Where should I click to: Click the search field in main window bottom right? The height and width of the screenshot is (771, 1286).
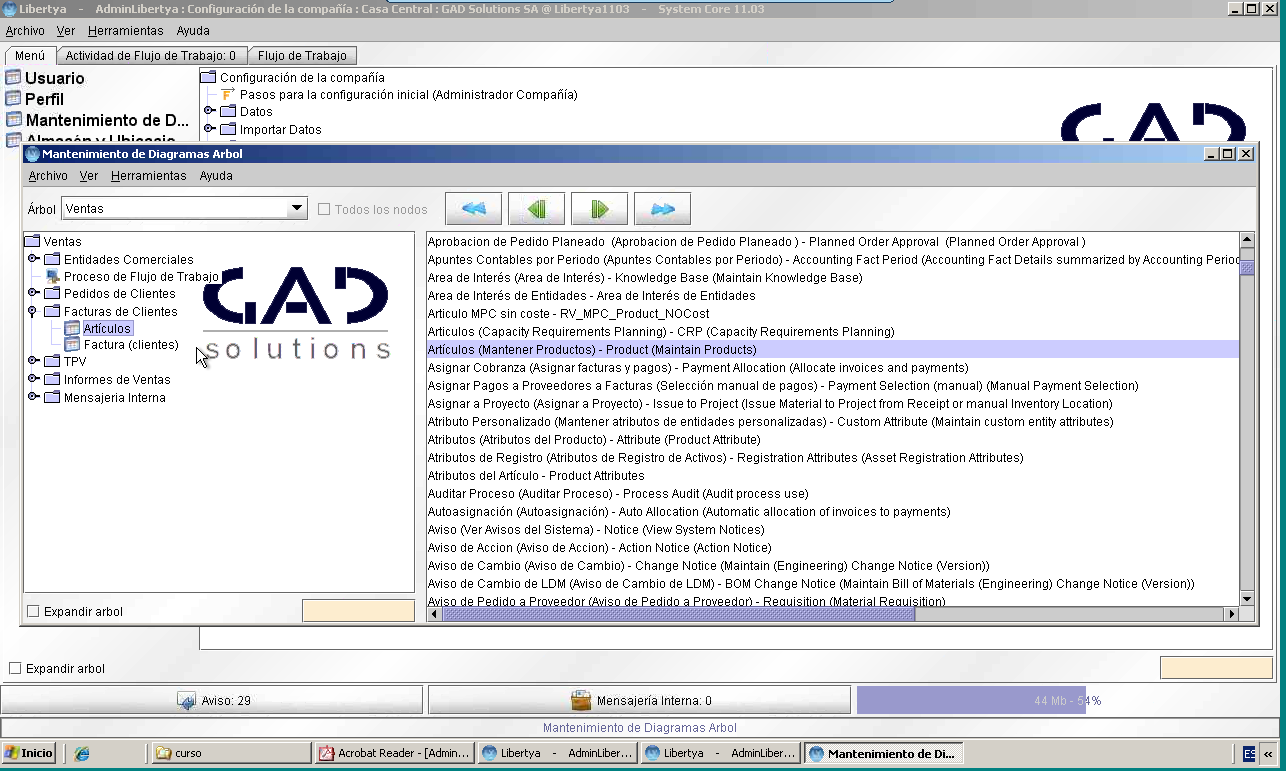(1216, 667)
